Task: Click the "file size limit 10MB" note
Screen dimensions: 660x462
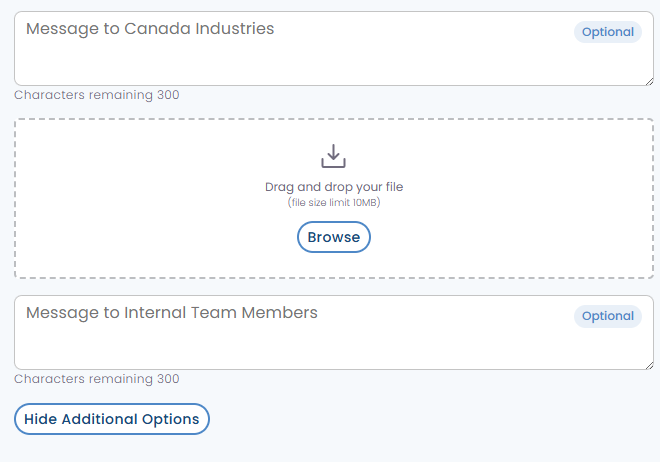Action: pos(334,203)
